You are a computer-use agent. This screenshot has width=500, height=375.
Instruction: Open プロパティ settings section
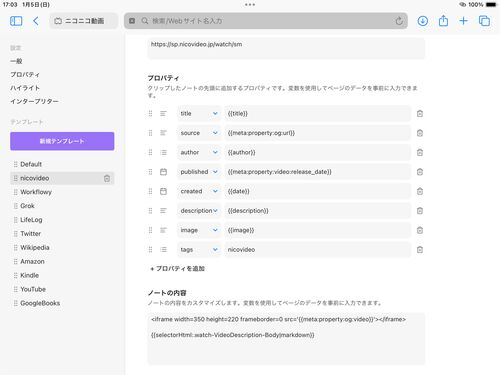(x=25, y=74)
